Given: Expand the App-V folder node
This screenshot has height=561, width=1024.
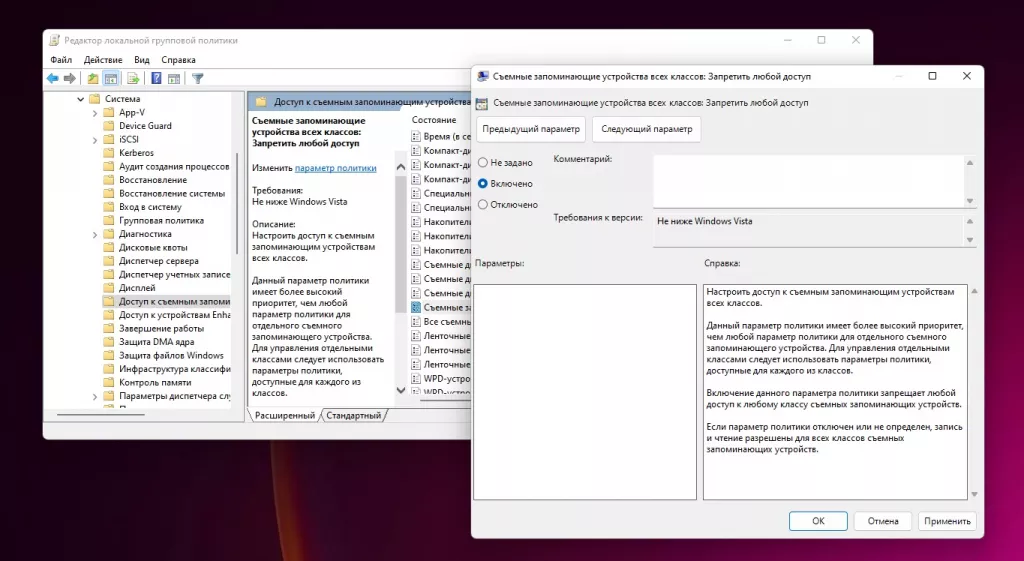Looking at the screenshot, I should pyautogui.click(x=95, y=113).
